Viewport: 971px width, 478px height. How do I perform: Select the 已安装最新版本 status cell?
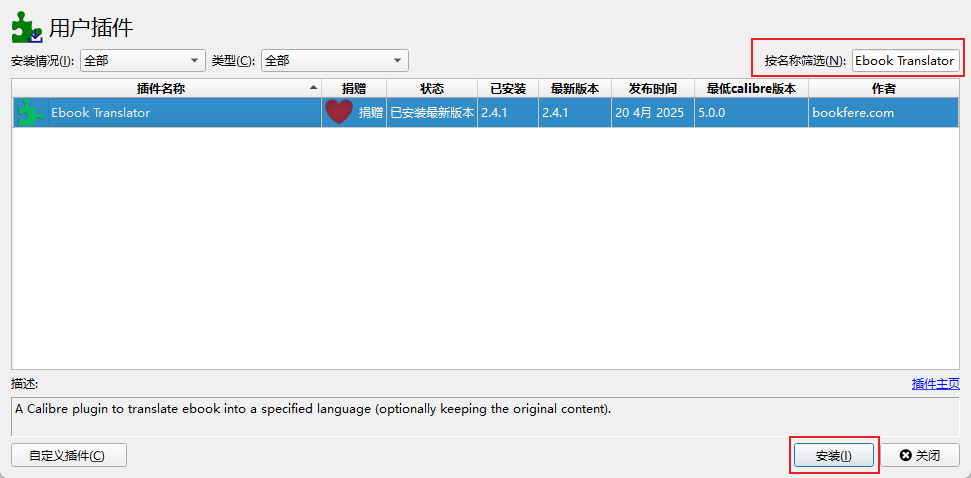(x=431, y=112)
